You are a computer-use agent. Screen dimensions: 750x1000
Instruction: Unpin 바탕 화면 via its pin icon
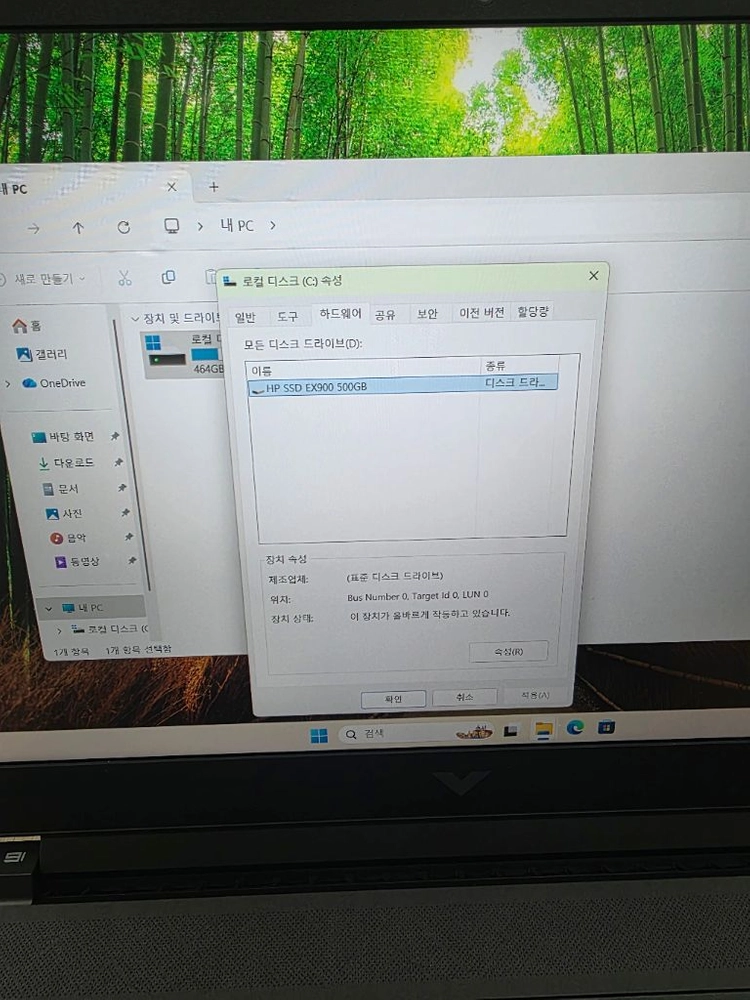pyautogui.click(x=115, y=436)
